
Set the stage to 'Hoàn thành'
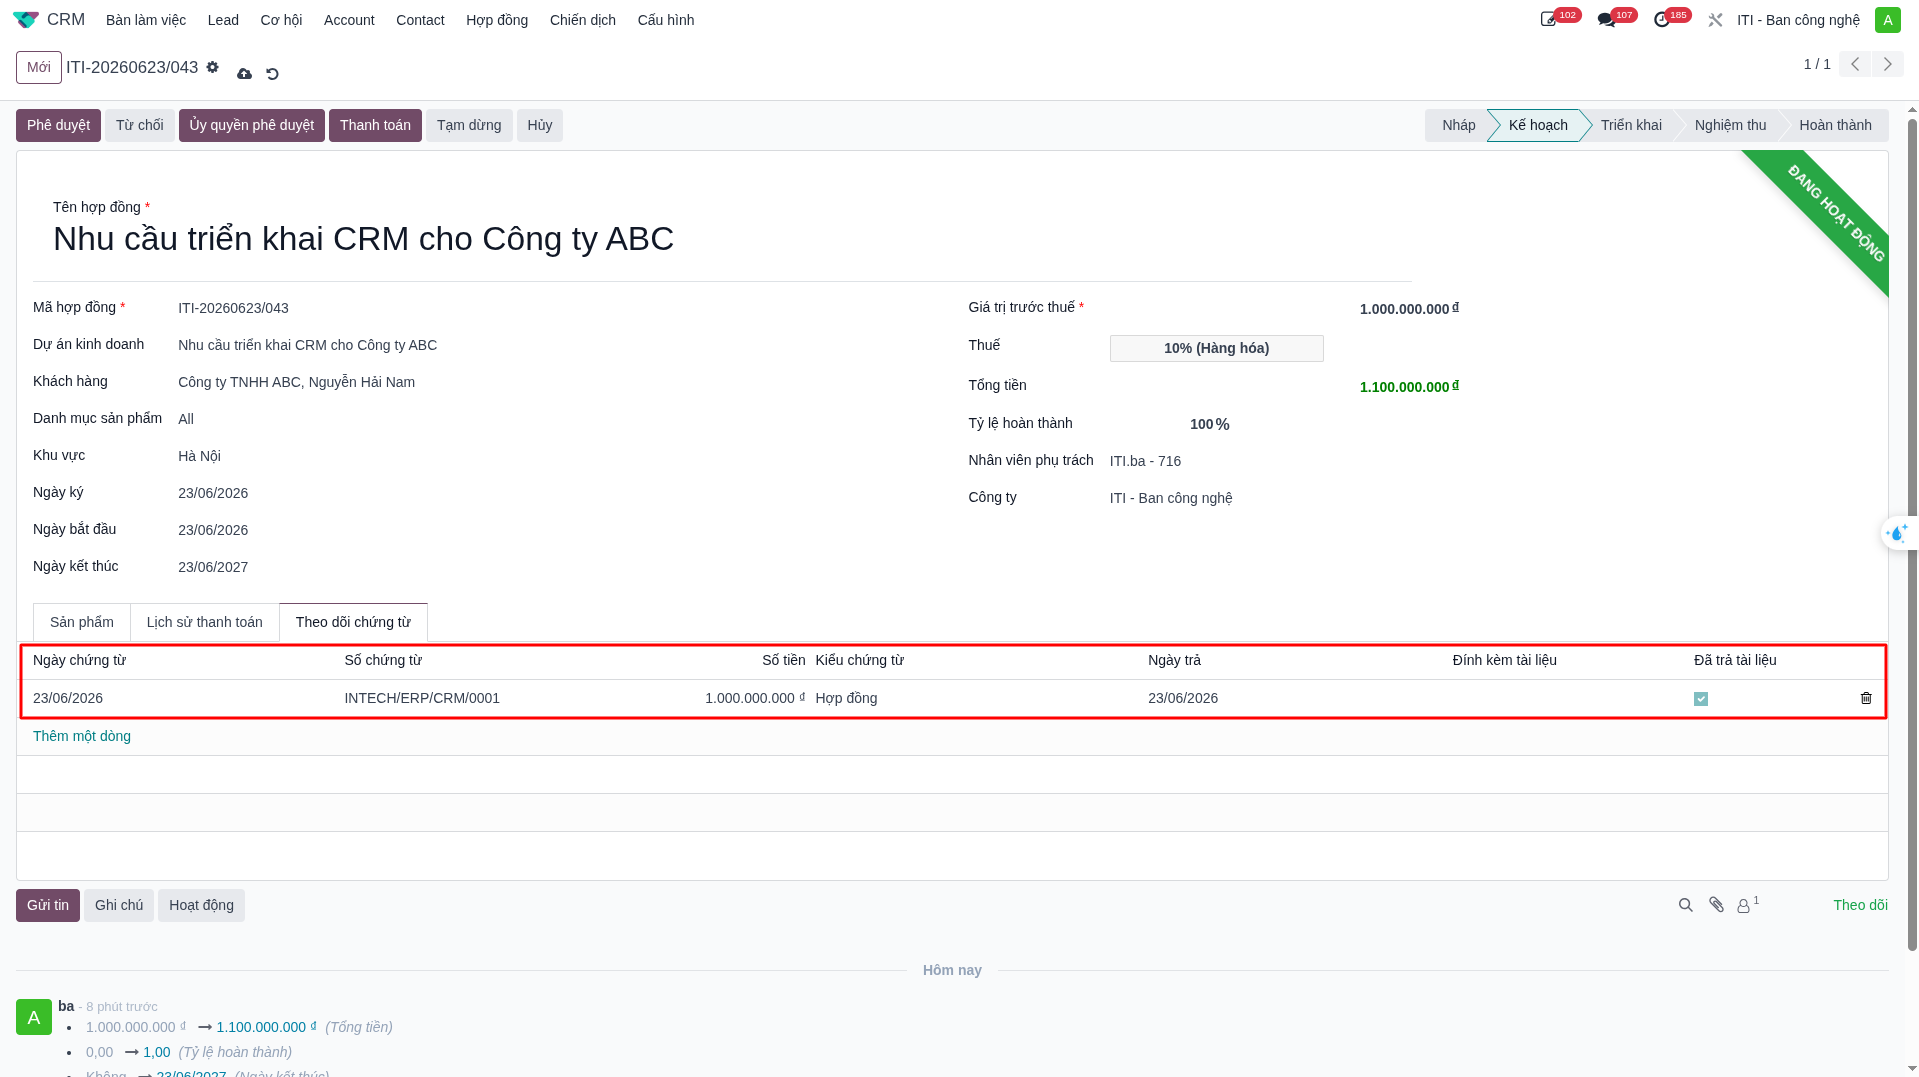pos(1835,125)
